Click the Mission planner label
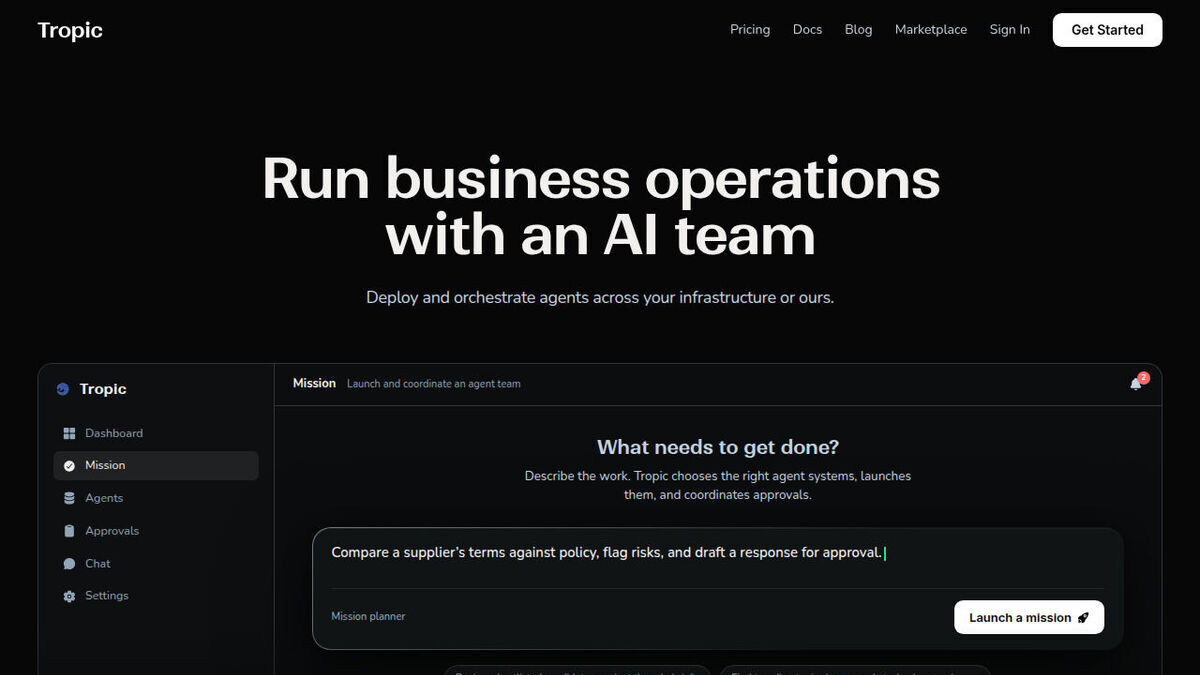 (368, 617)
